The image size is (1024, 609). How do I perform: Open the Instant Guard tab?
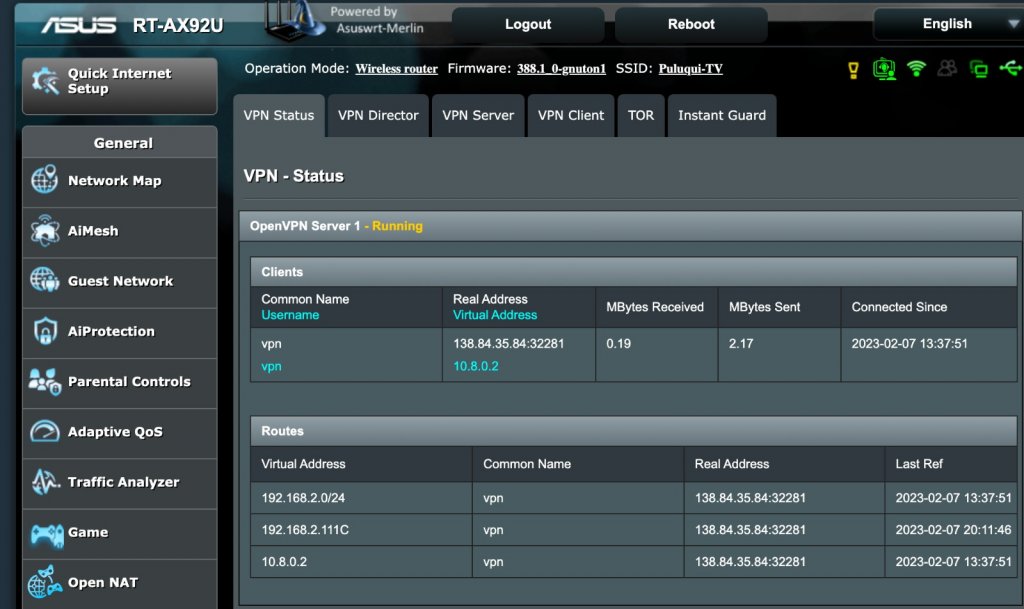click(x=721, y=116)
